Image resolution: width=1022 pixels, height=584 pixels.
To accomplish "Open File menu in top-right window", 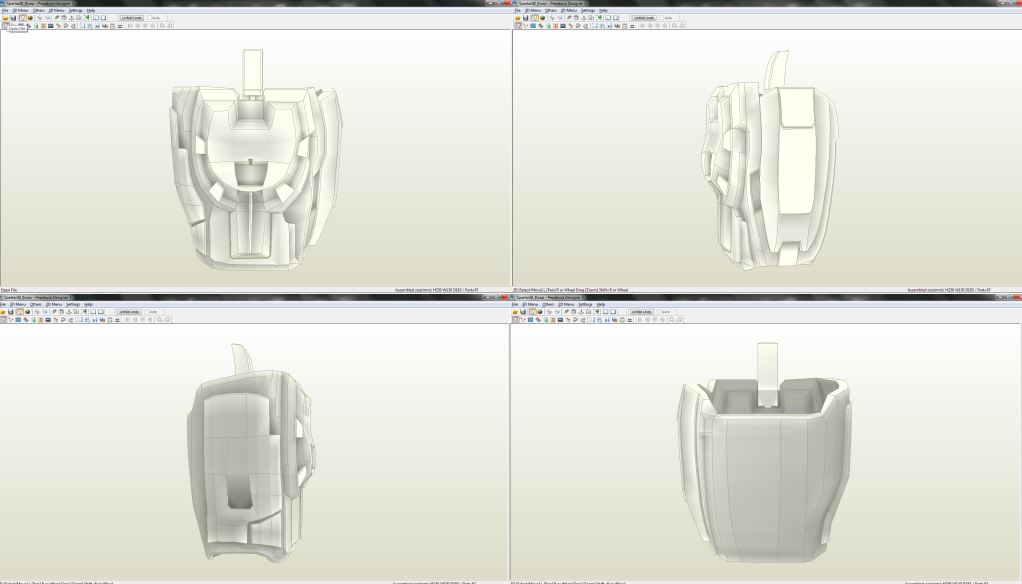I will tap(518, 10).
